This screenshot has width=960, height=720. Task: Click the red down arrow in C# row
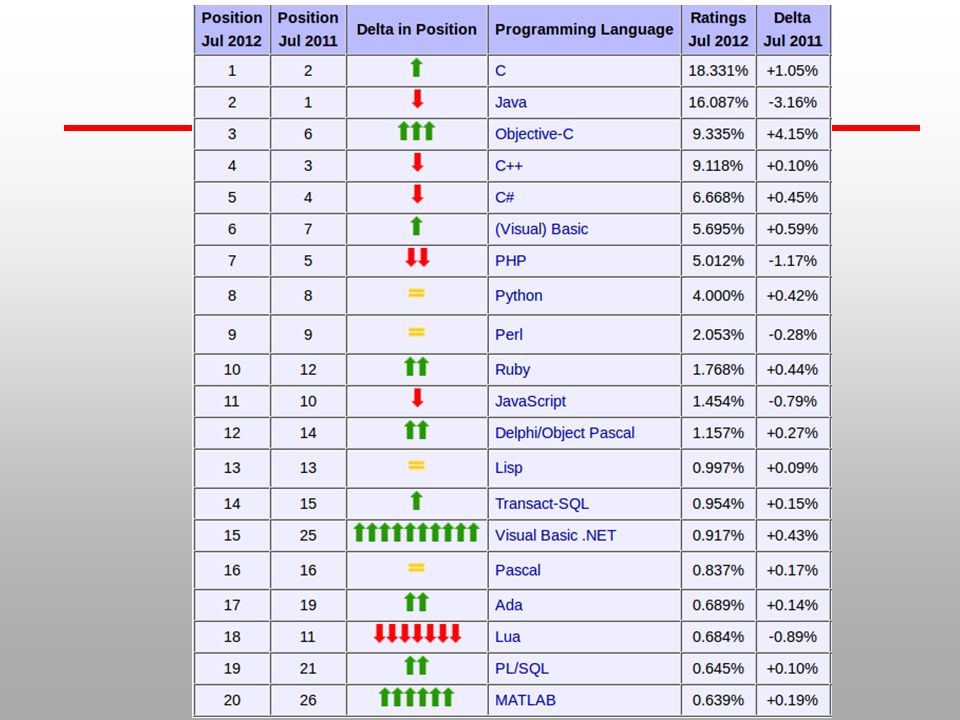(x=417, y=194)
